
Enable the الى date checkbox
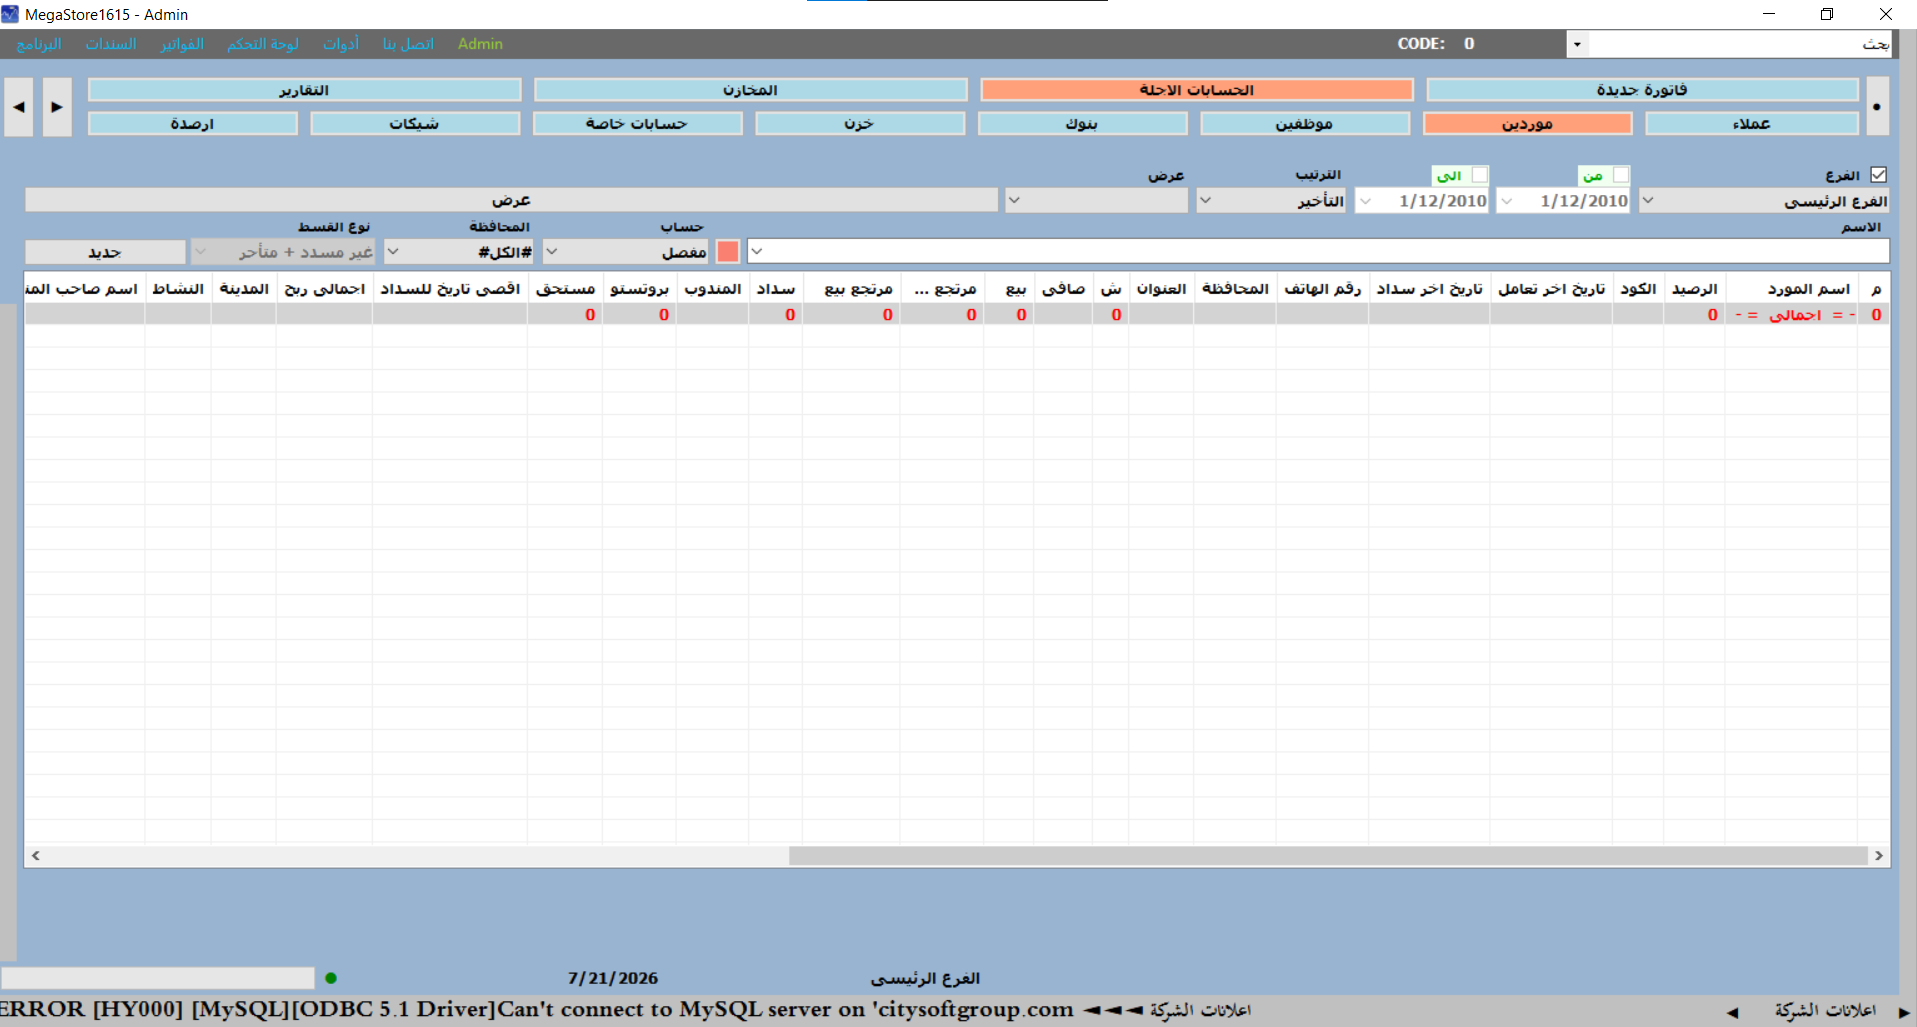[x=1479, y=175]
